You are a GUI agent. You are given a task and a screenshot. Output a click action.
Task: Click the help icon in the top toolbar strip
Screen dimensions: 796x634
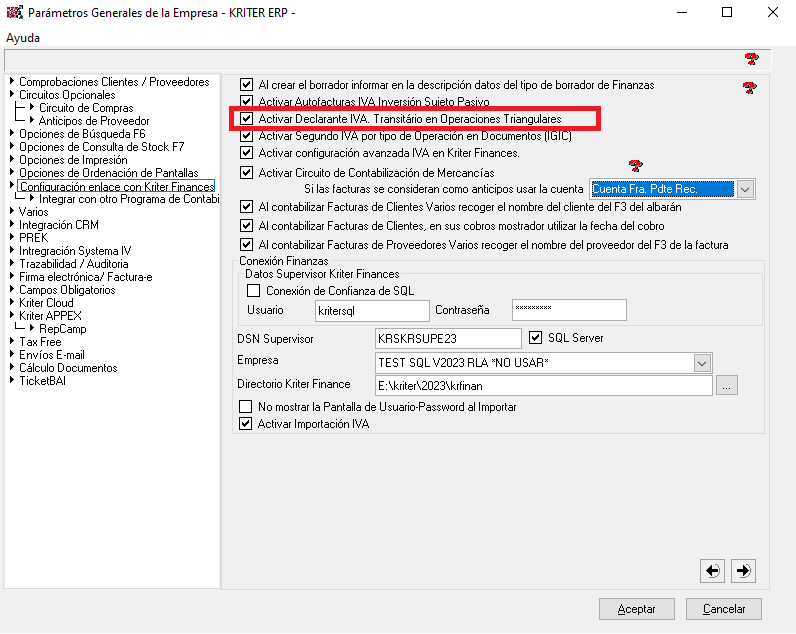[751, 59]
